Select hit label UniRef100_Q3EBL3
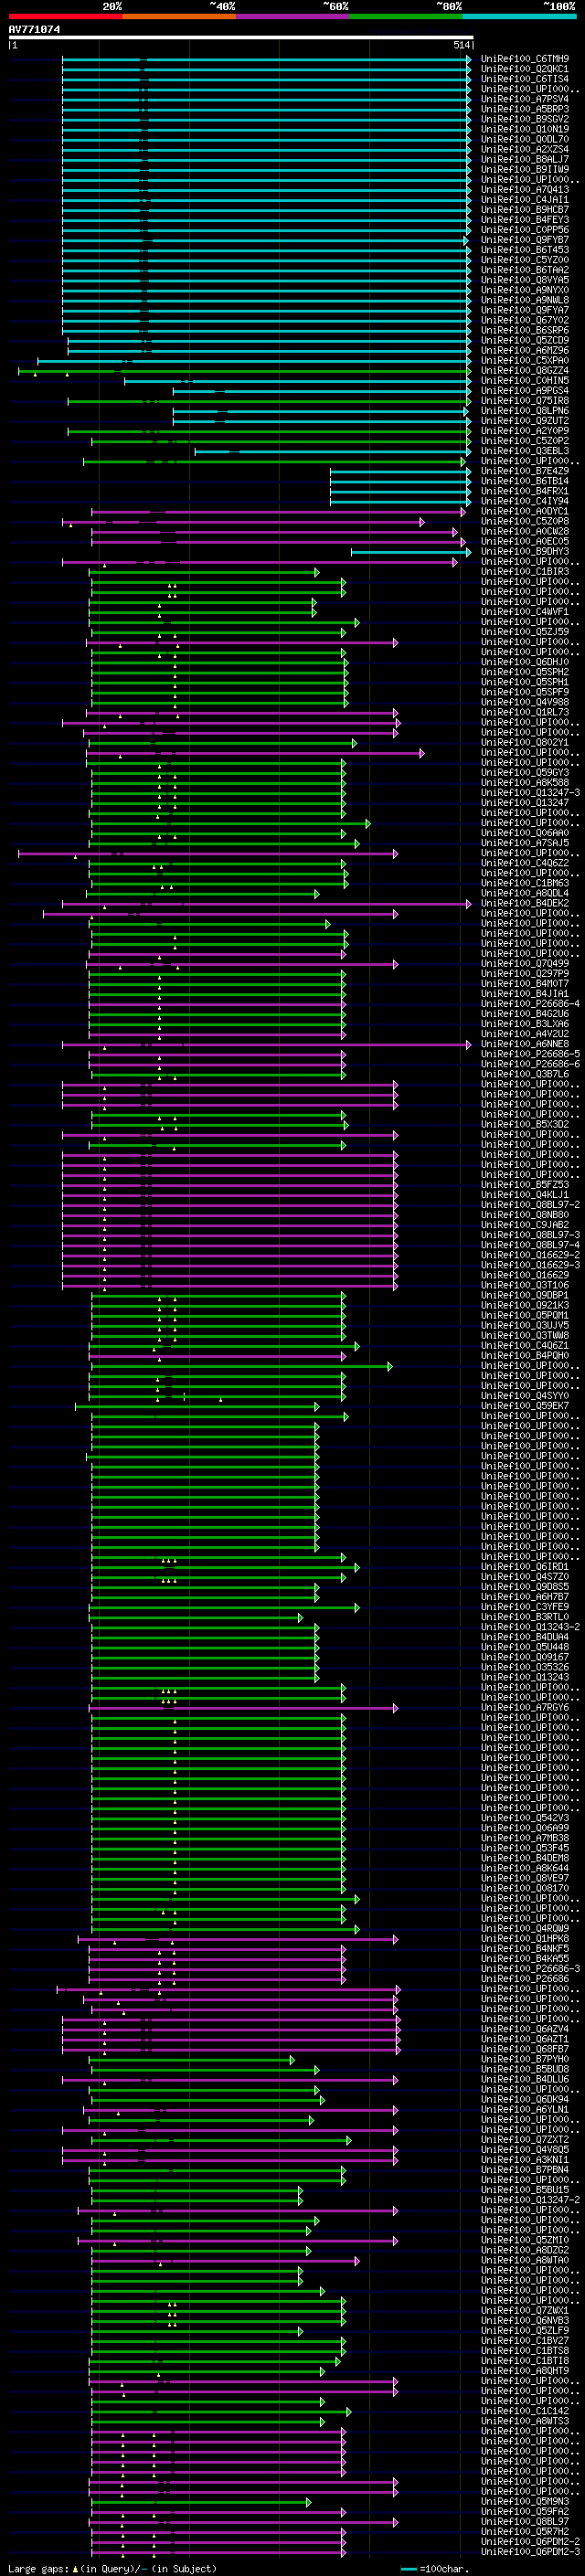 tap(525, 451)
